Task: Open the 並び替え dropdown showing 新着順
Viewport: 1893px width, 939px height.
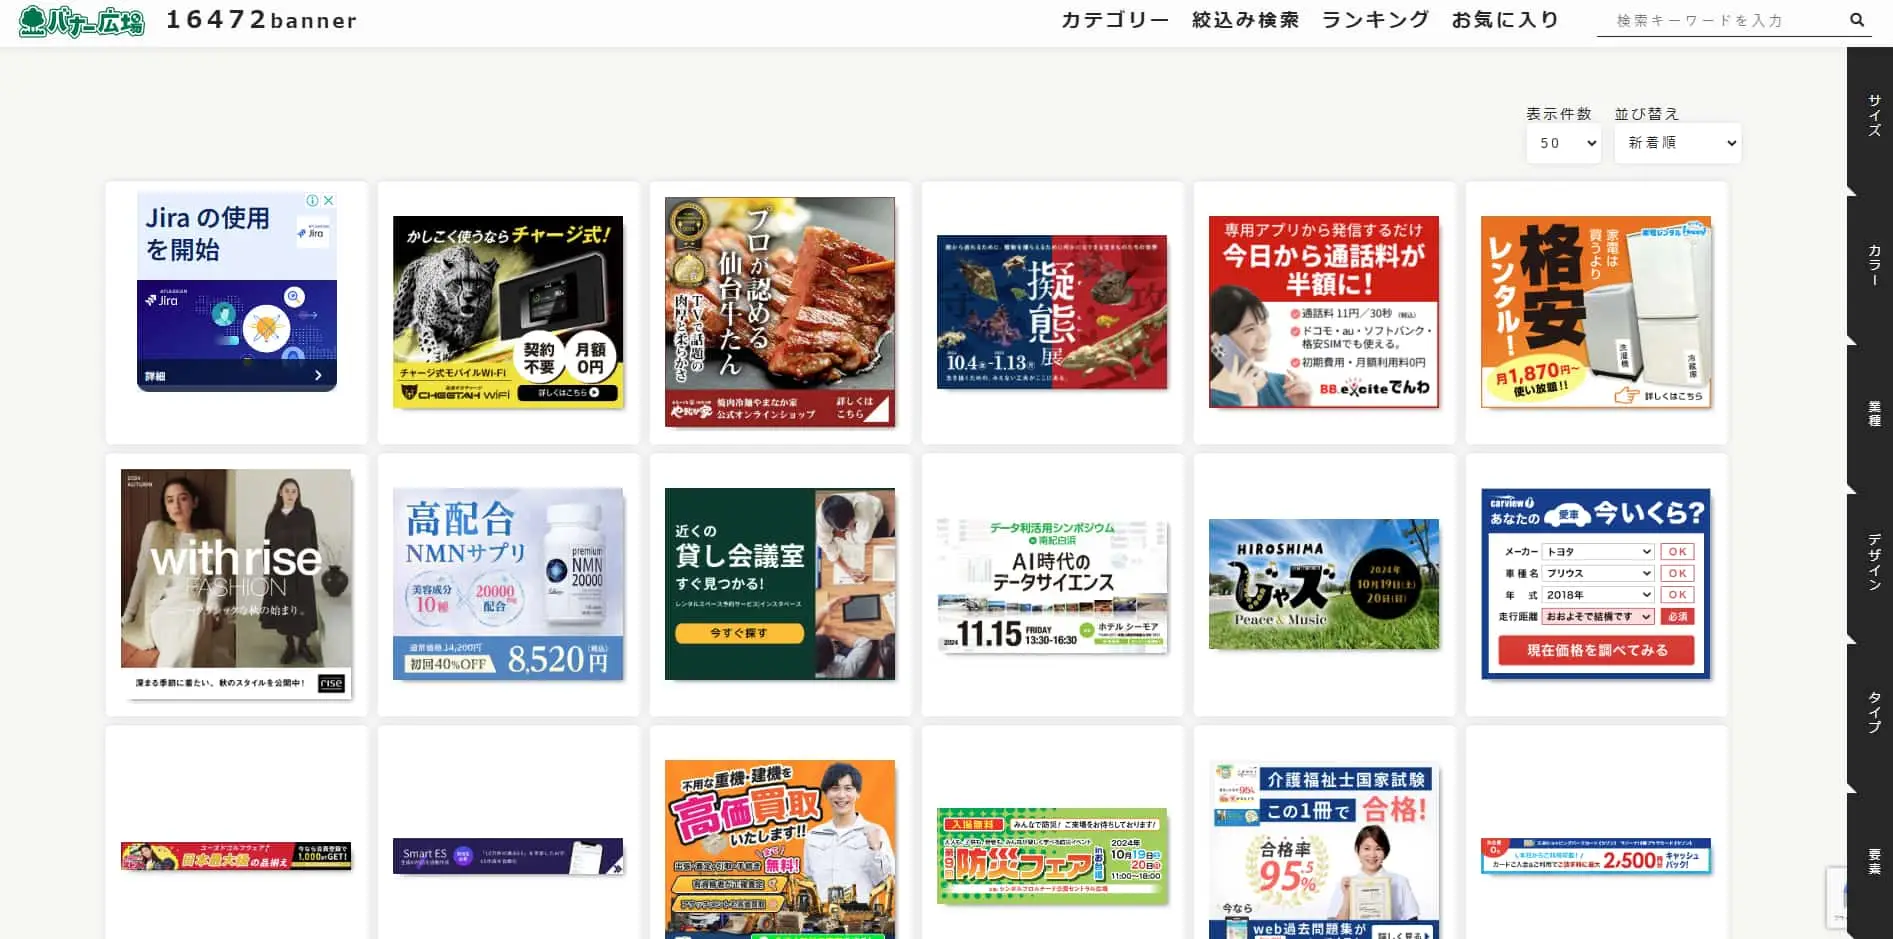Action: [x=1677, y=143]
